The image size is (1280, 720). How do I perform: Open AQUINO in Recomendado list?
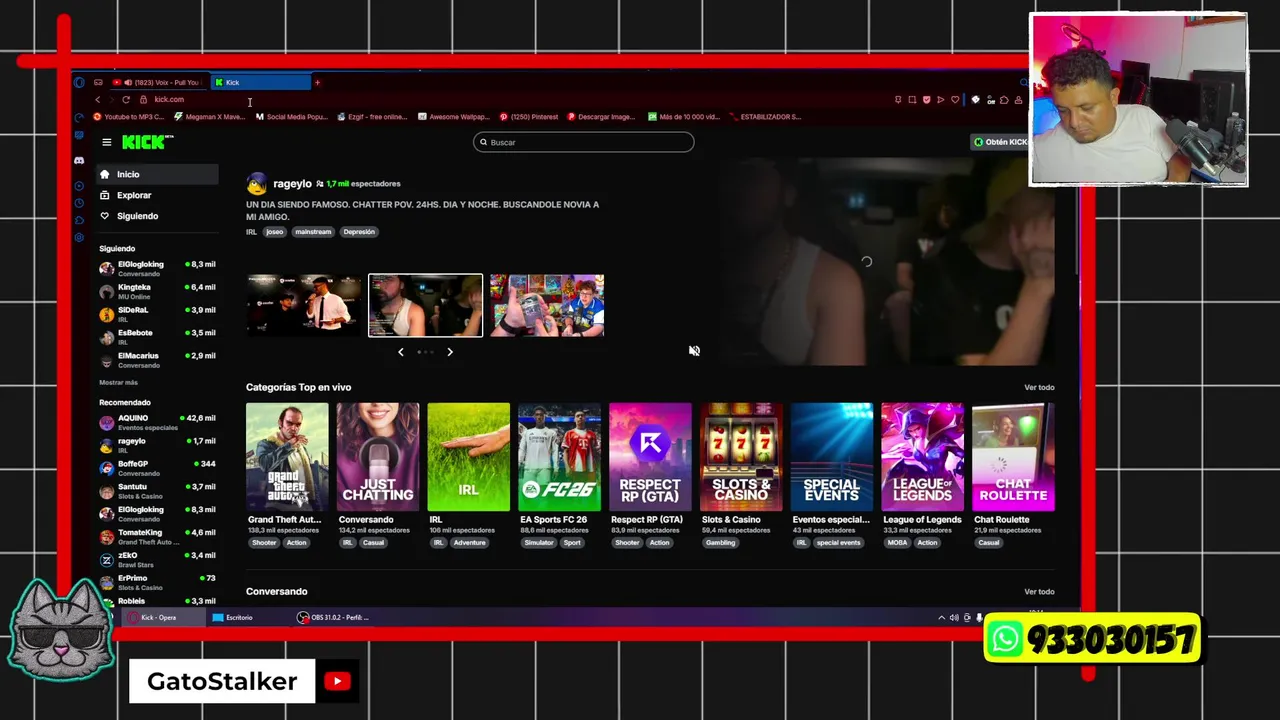pyautogui.click(x=157, y=422)
